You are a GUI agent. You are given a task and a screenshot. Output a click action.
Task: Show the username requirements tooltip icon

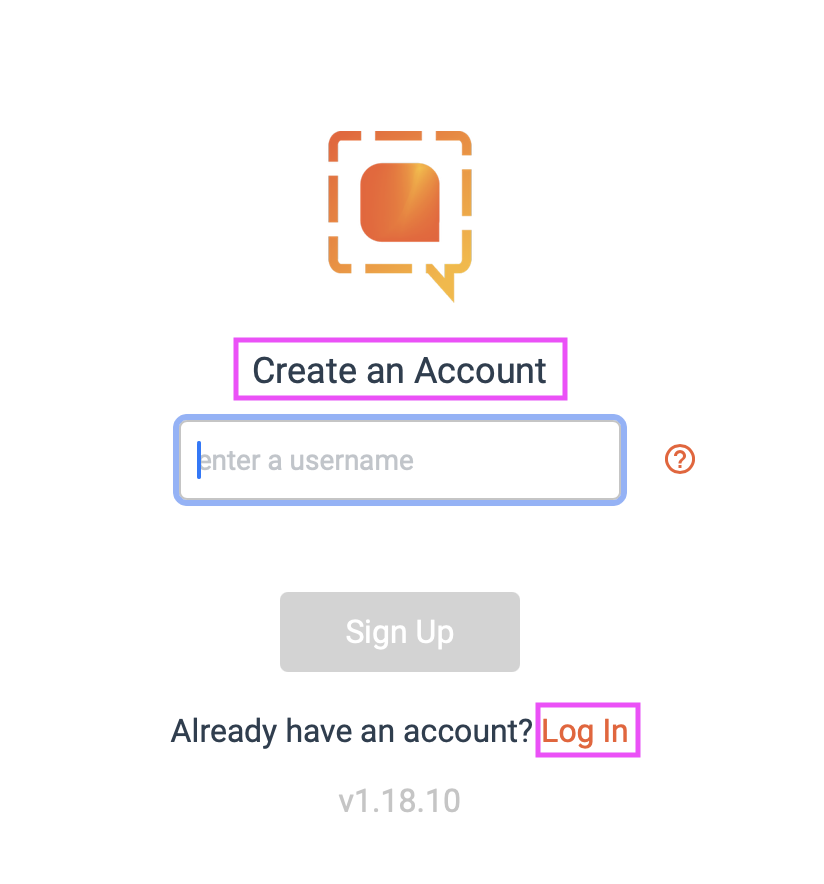coord(680,459)
